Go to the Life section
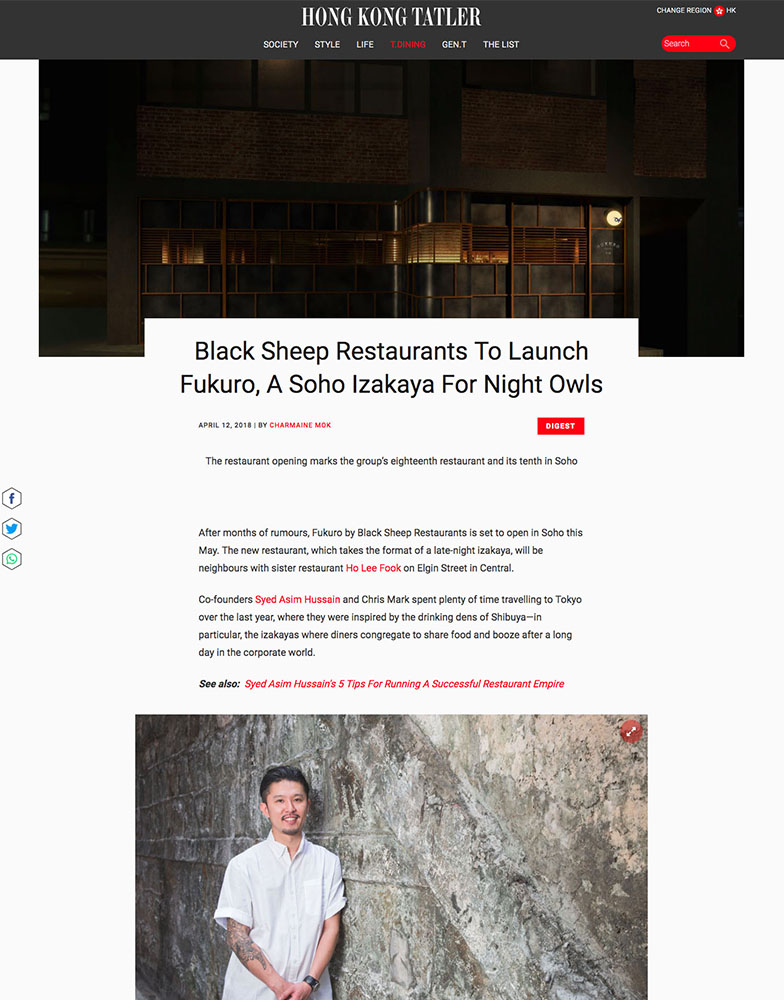784x1000 pixels. (x=365, y=45)
